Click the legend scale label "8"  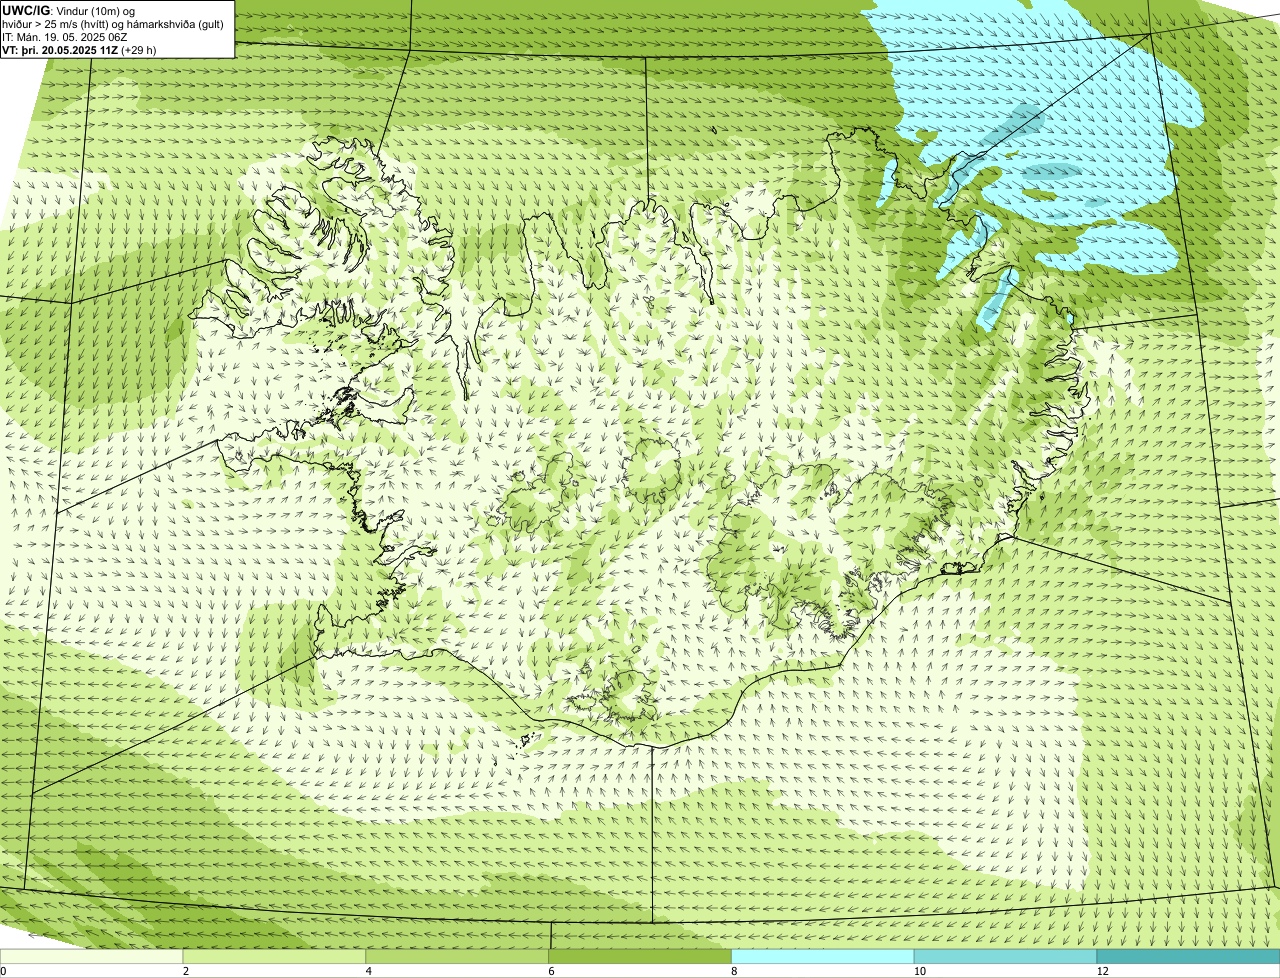click(734, 971)
